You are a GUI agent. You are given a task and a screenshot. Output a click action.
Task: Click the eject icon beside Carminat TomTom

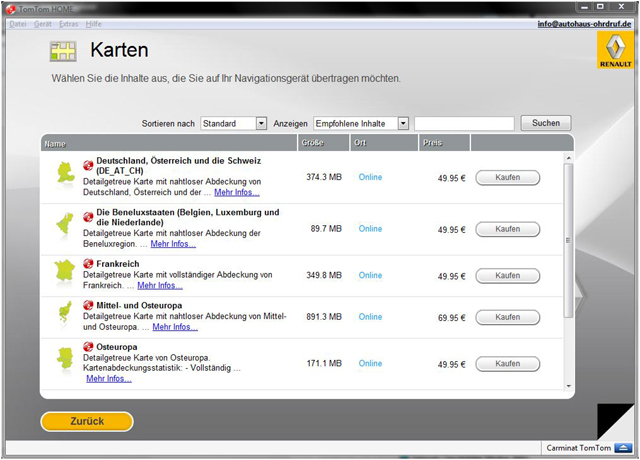[624, 447]
